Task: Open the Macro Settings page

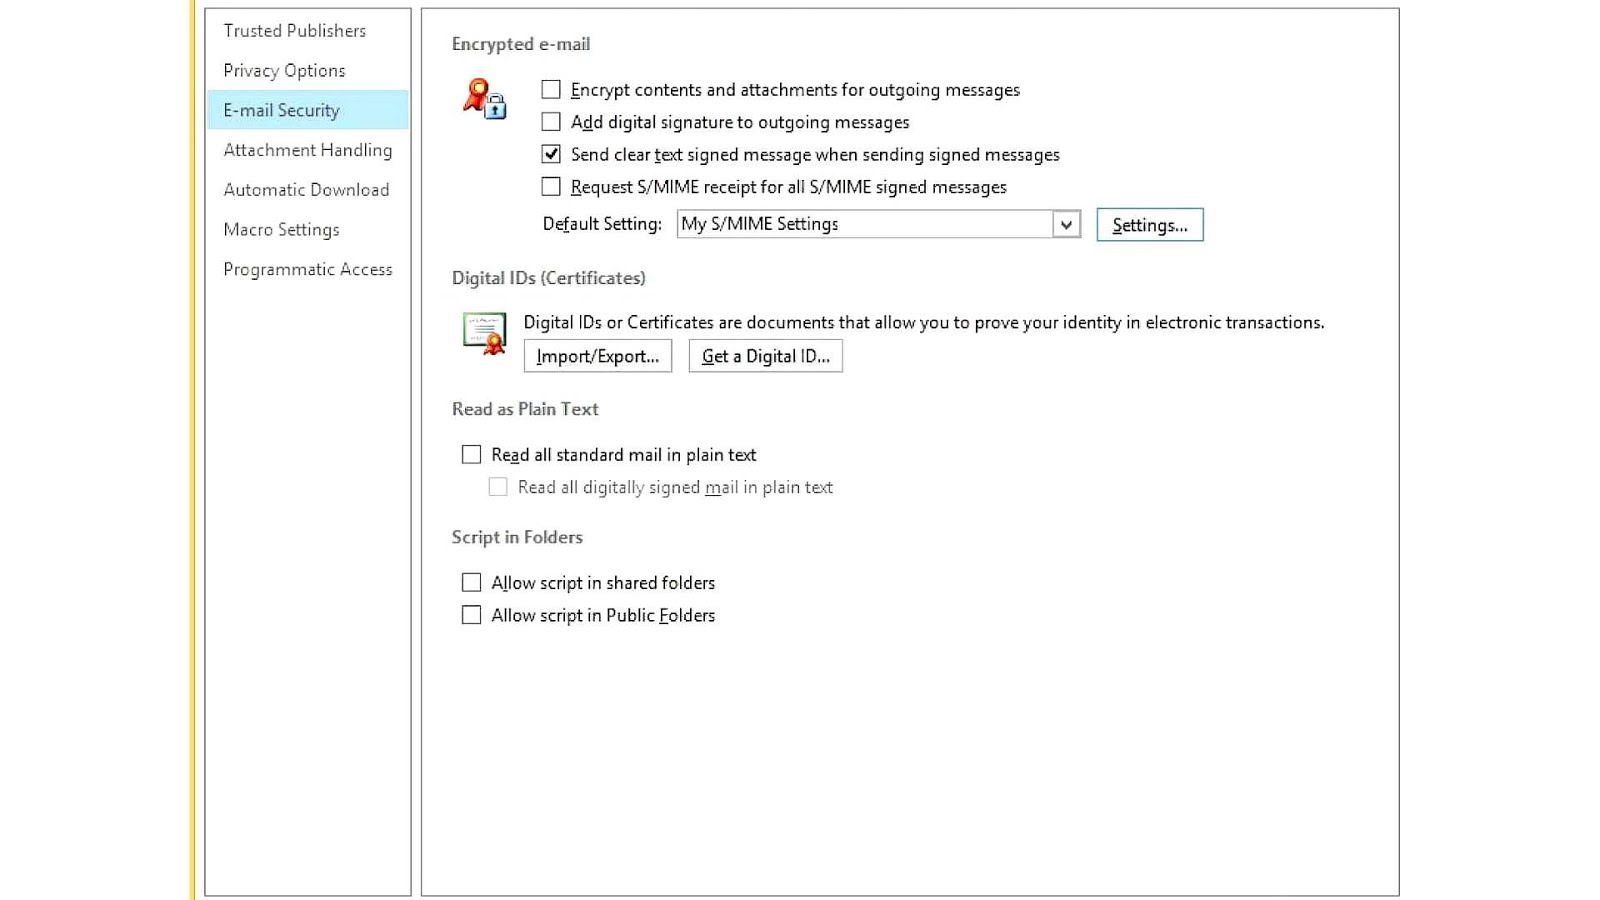Action: [x=281, y=229]
